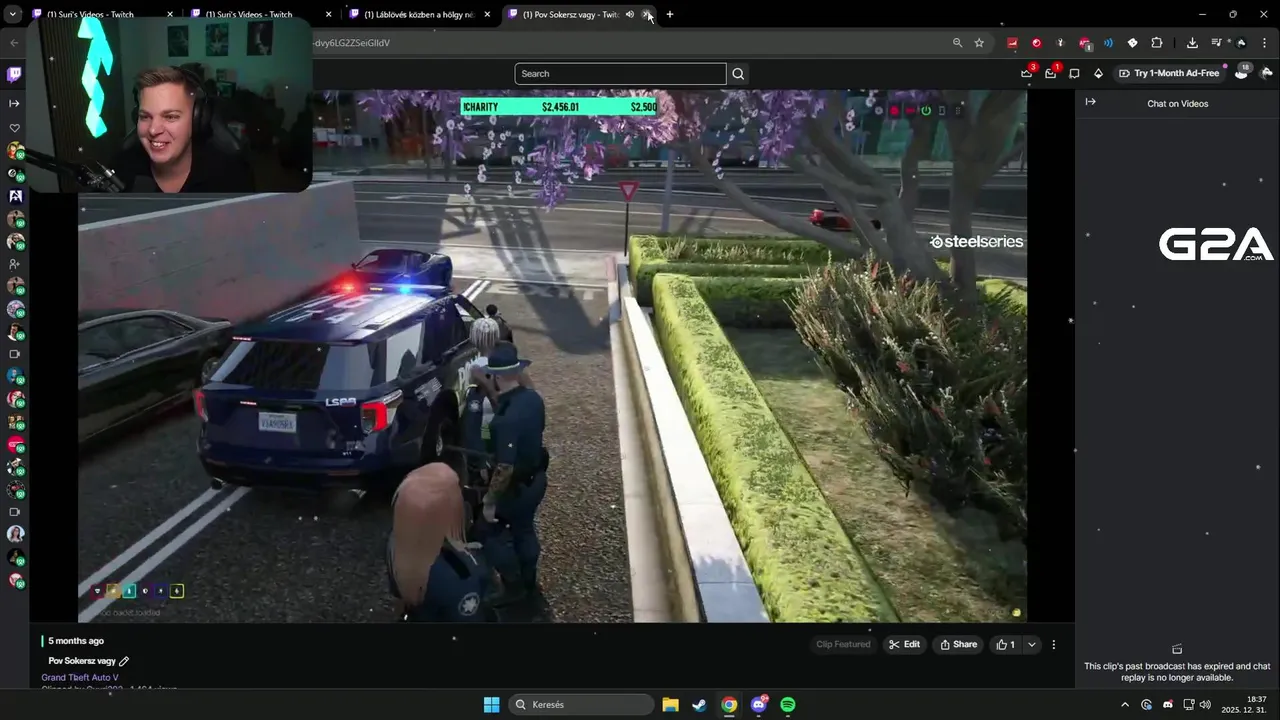Click the G2A sponsor logo
Viewport: 1280px width, 720px height.
[x=1215, y=245]
